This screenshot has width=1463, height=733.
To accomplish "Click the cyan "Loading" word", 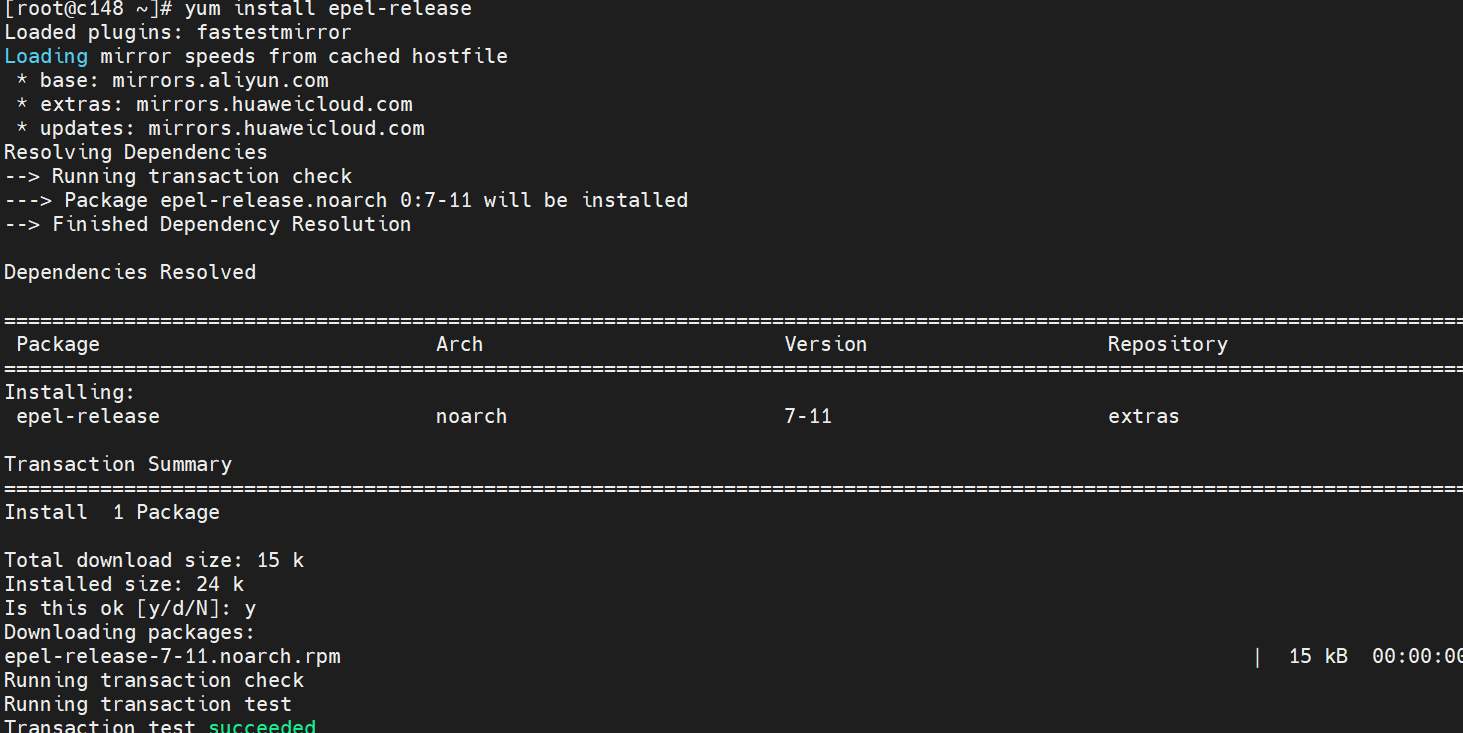I will [46, 56].
